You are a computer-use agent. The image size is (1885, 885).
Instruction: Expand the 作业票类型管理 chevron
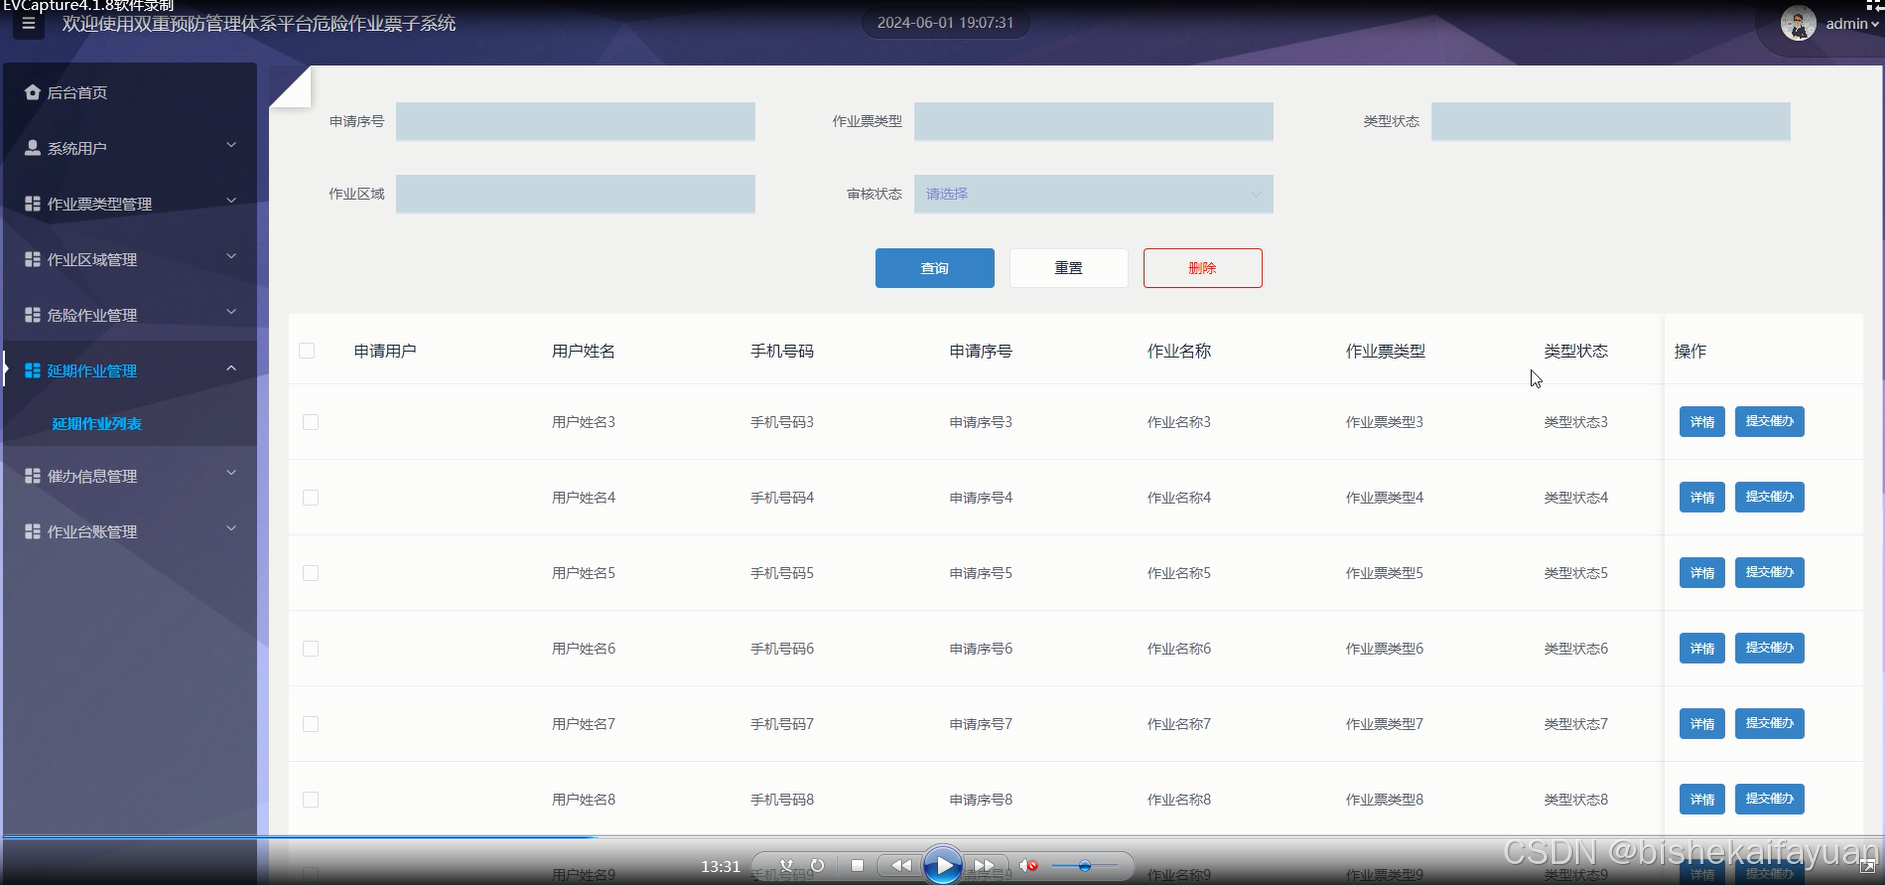231,201
